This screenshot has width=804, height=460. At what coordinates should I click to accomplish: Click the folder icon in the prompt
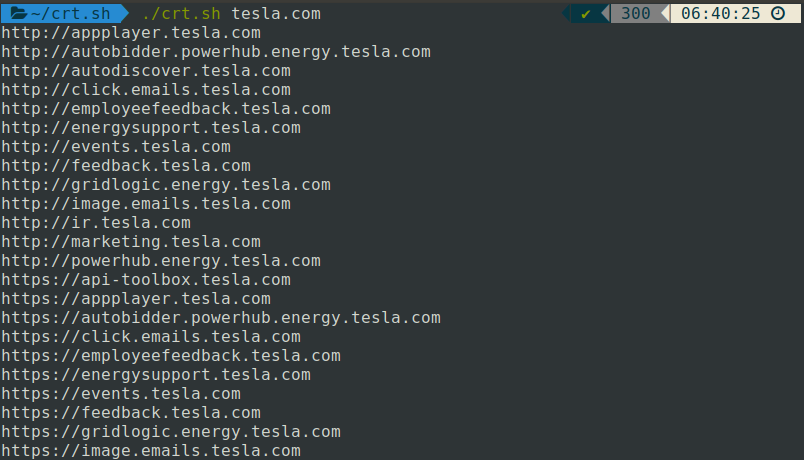click(x=19, y=13)
